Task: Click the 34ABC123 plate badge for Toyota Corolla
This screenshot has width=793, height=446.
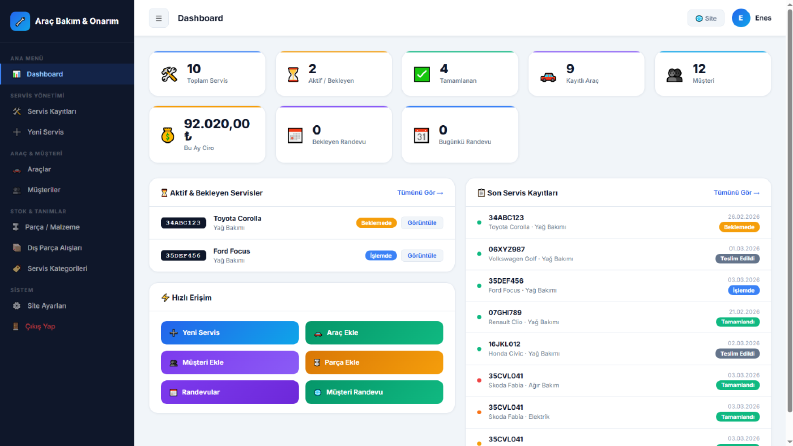Action: [184, 223]
